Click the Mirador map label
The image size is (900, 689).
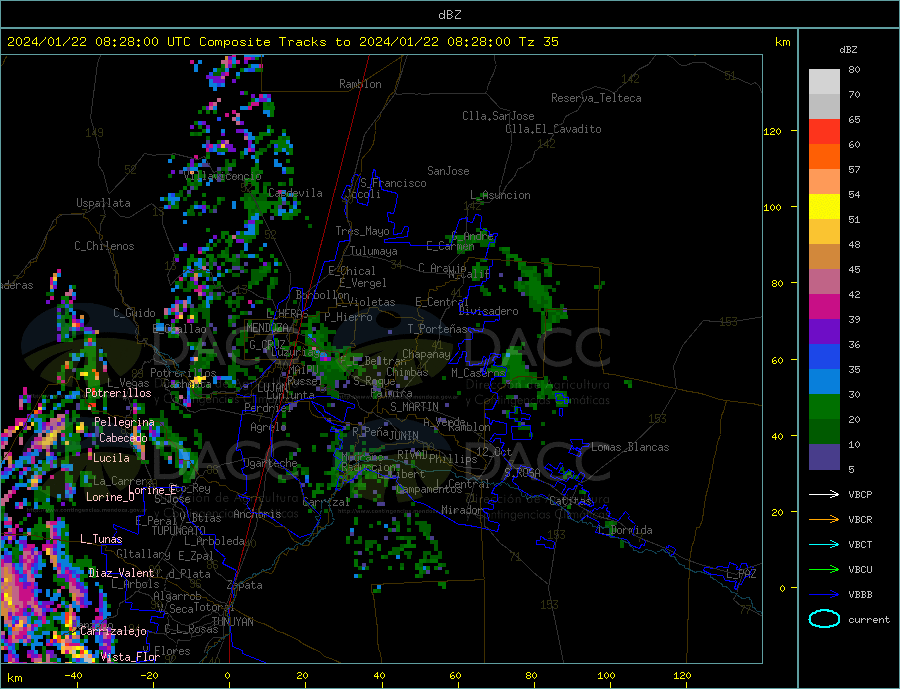[462, 510]
